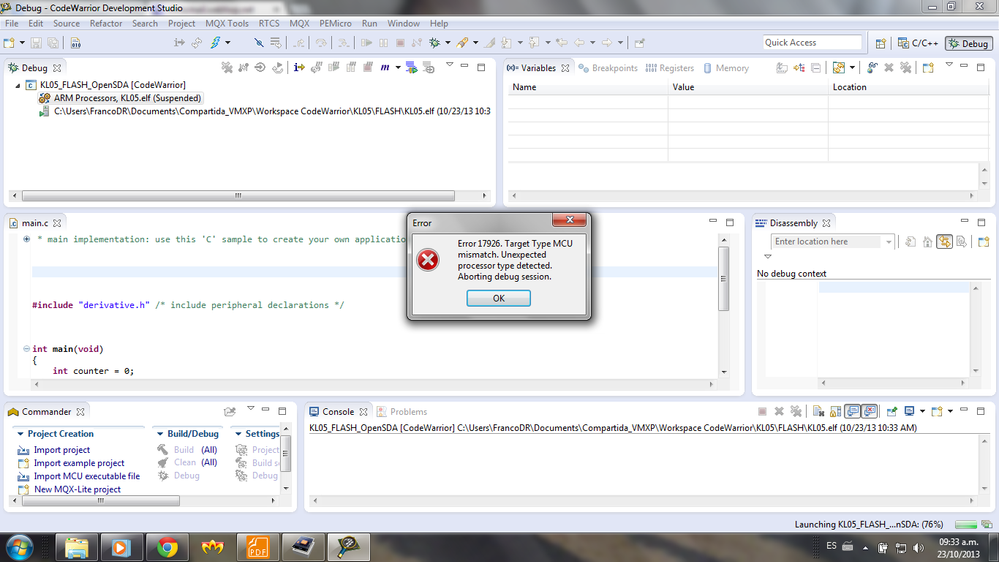Open the Refactor menu

tap(106, 24)
